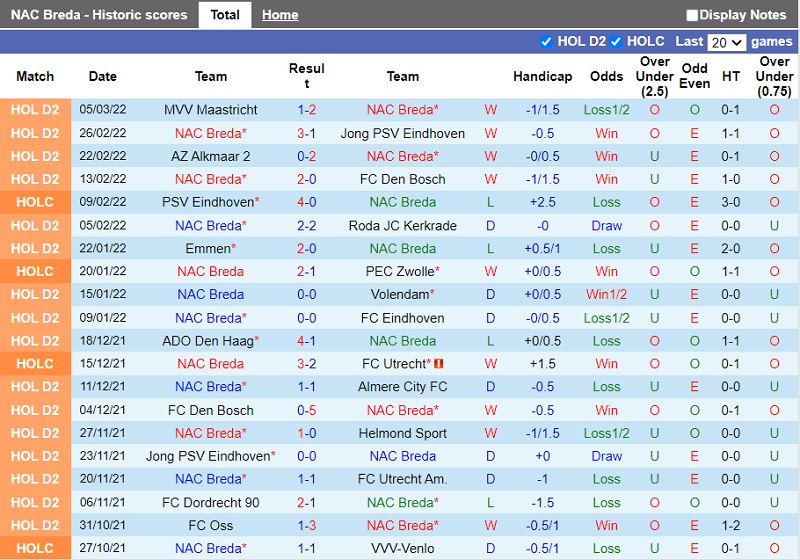Uncheck the HOL D2 league filter

tap(546, 42)
